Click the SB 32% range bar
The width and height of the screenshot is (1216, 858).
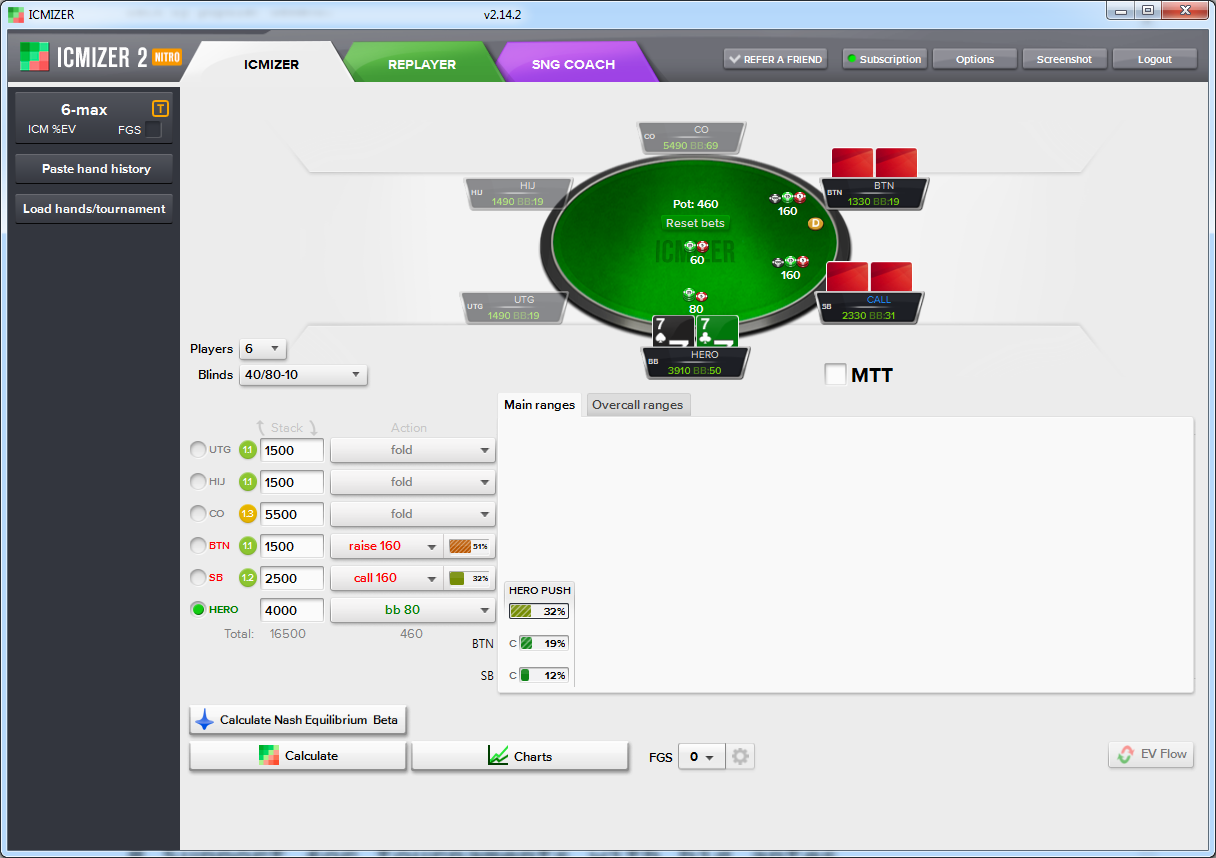470,578
